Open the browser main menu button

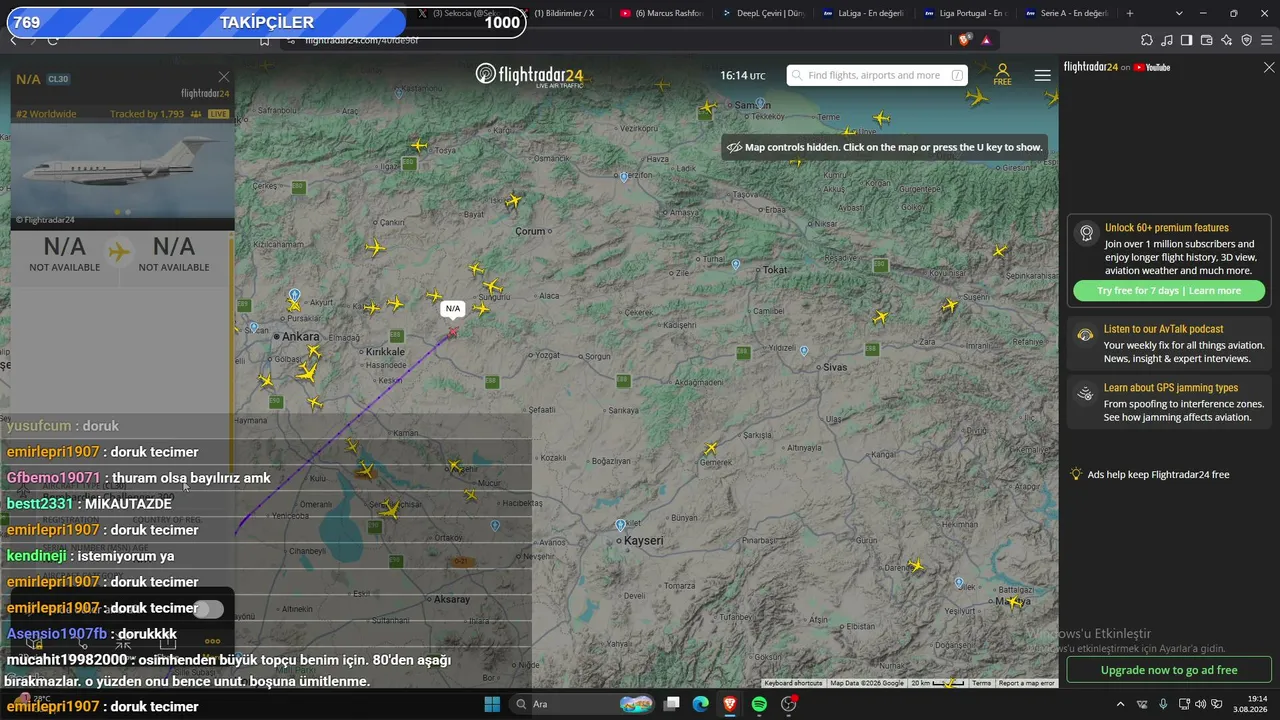pos(1268,40)
